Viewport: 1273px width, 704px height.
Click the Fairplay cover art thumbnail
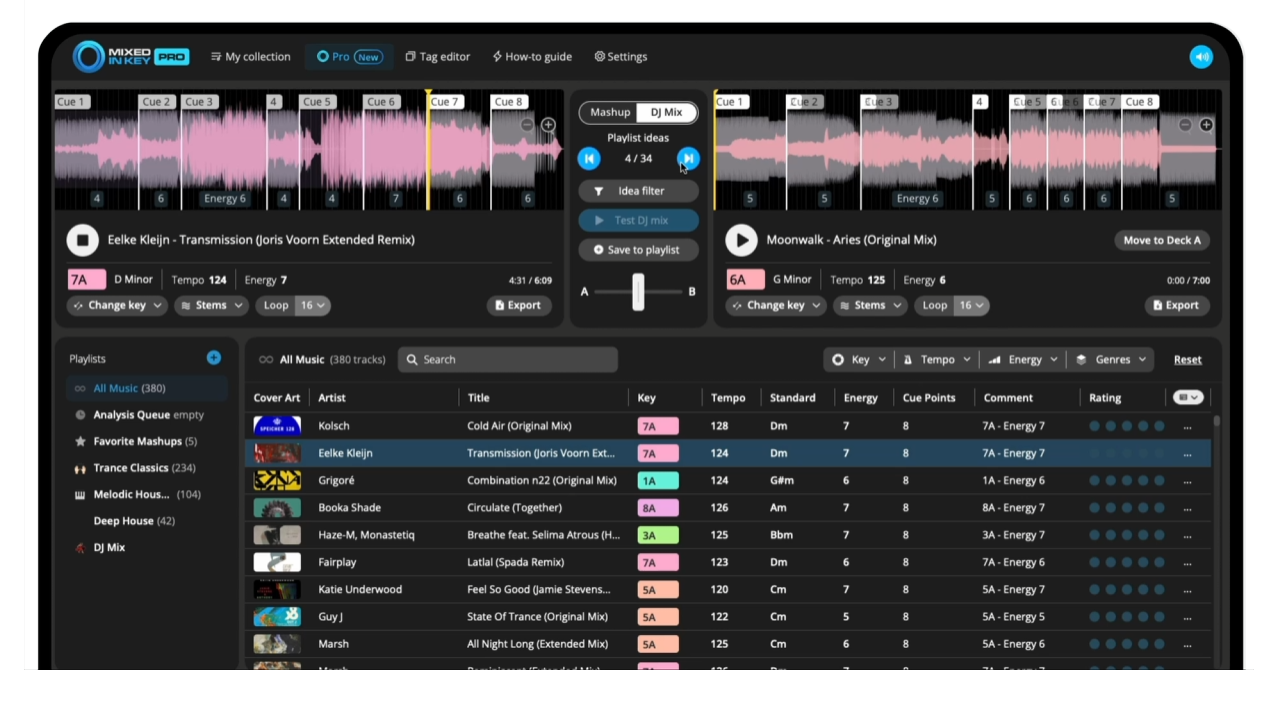277,562
